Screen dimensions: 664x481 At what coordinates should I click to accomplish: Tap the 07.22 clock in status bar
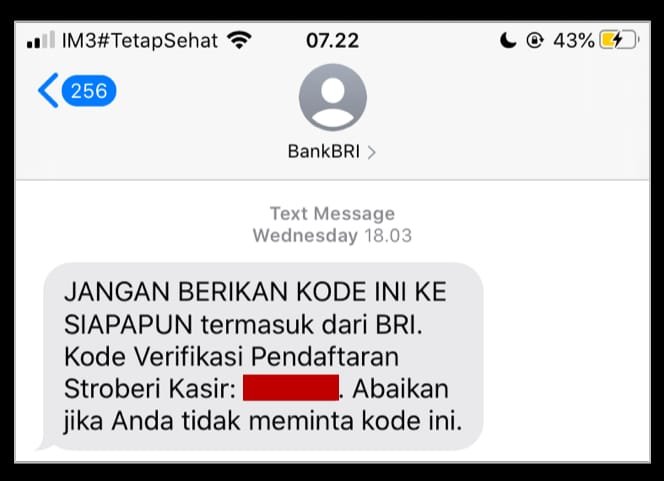(x=332, y=41)
